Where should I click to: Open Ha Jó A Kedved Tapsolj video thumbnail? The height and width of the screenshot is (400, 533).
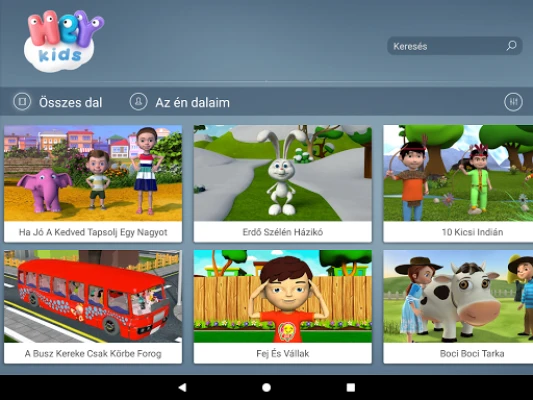(x=93, y=173)
